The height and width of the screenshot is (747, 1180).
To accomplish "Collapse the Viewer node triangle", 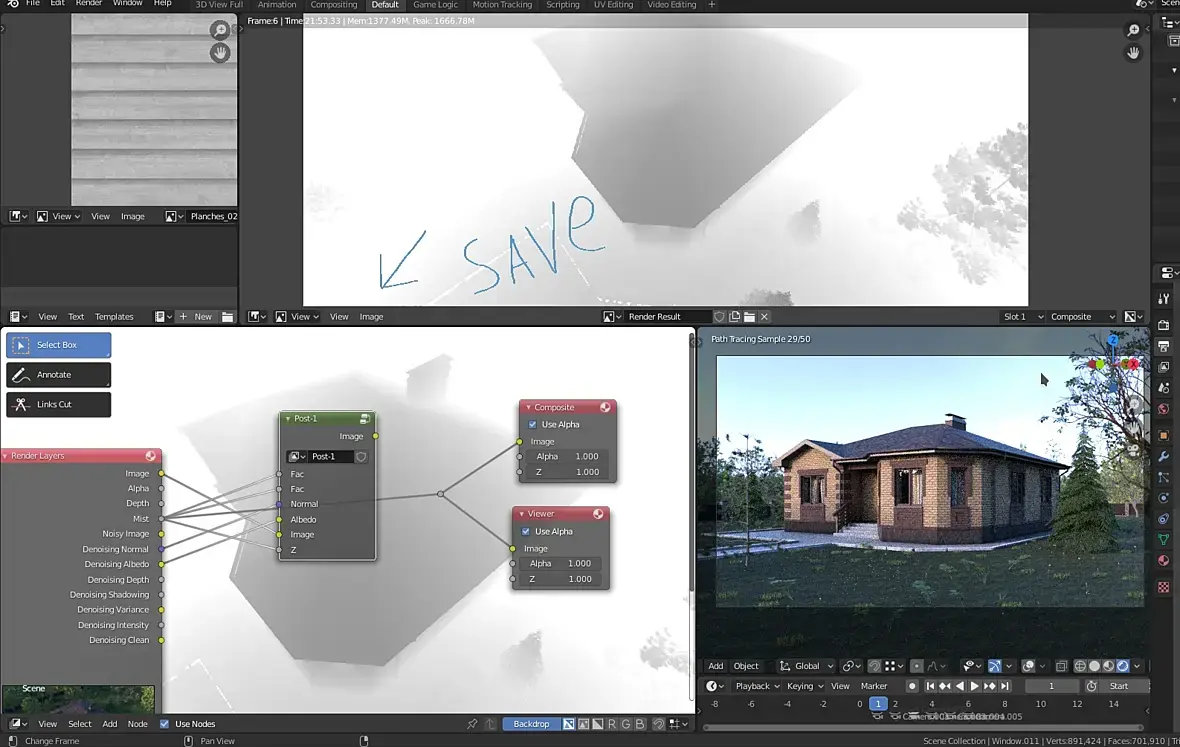I will [x=522, y=514].
